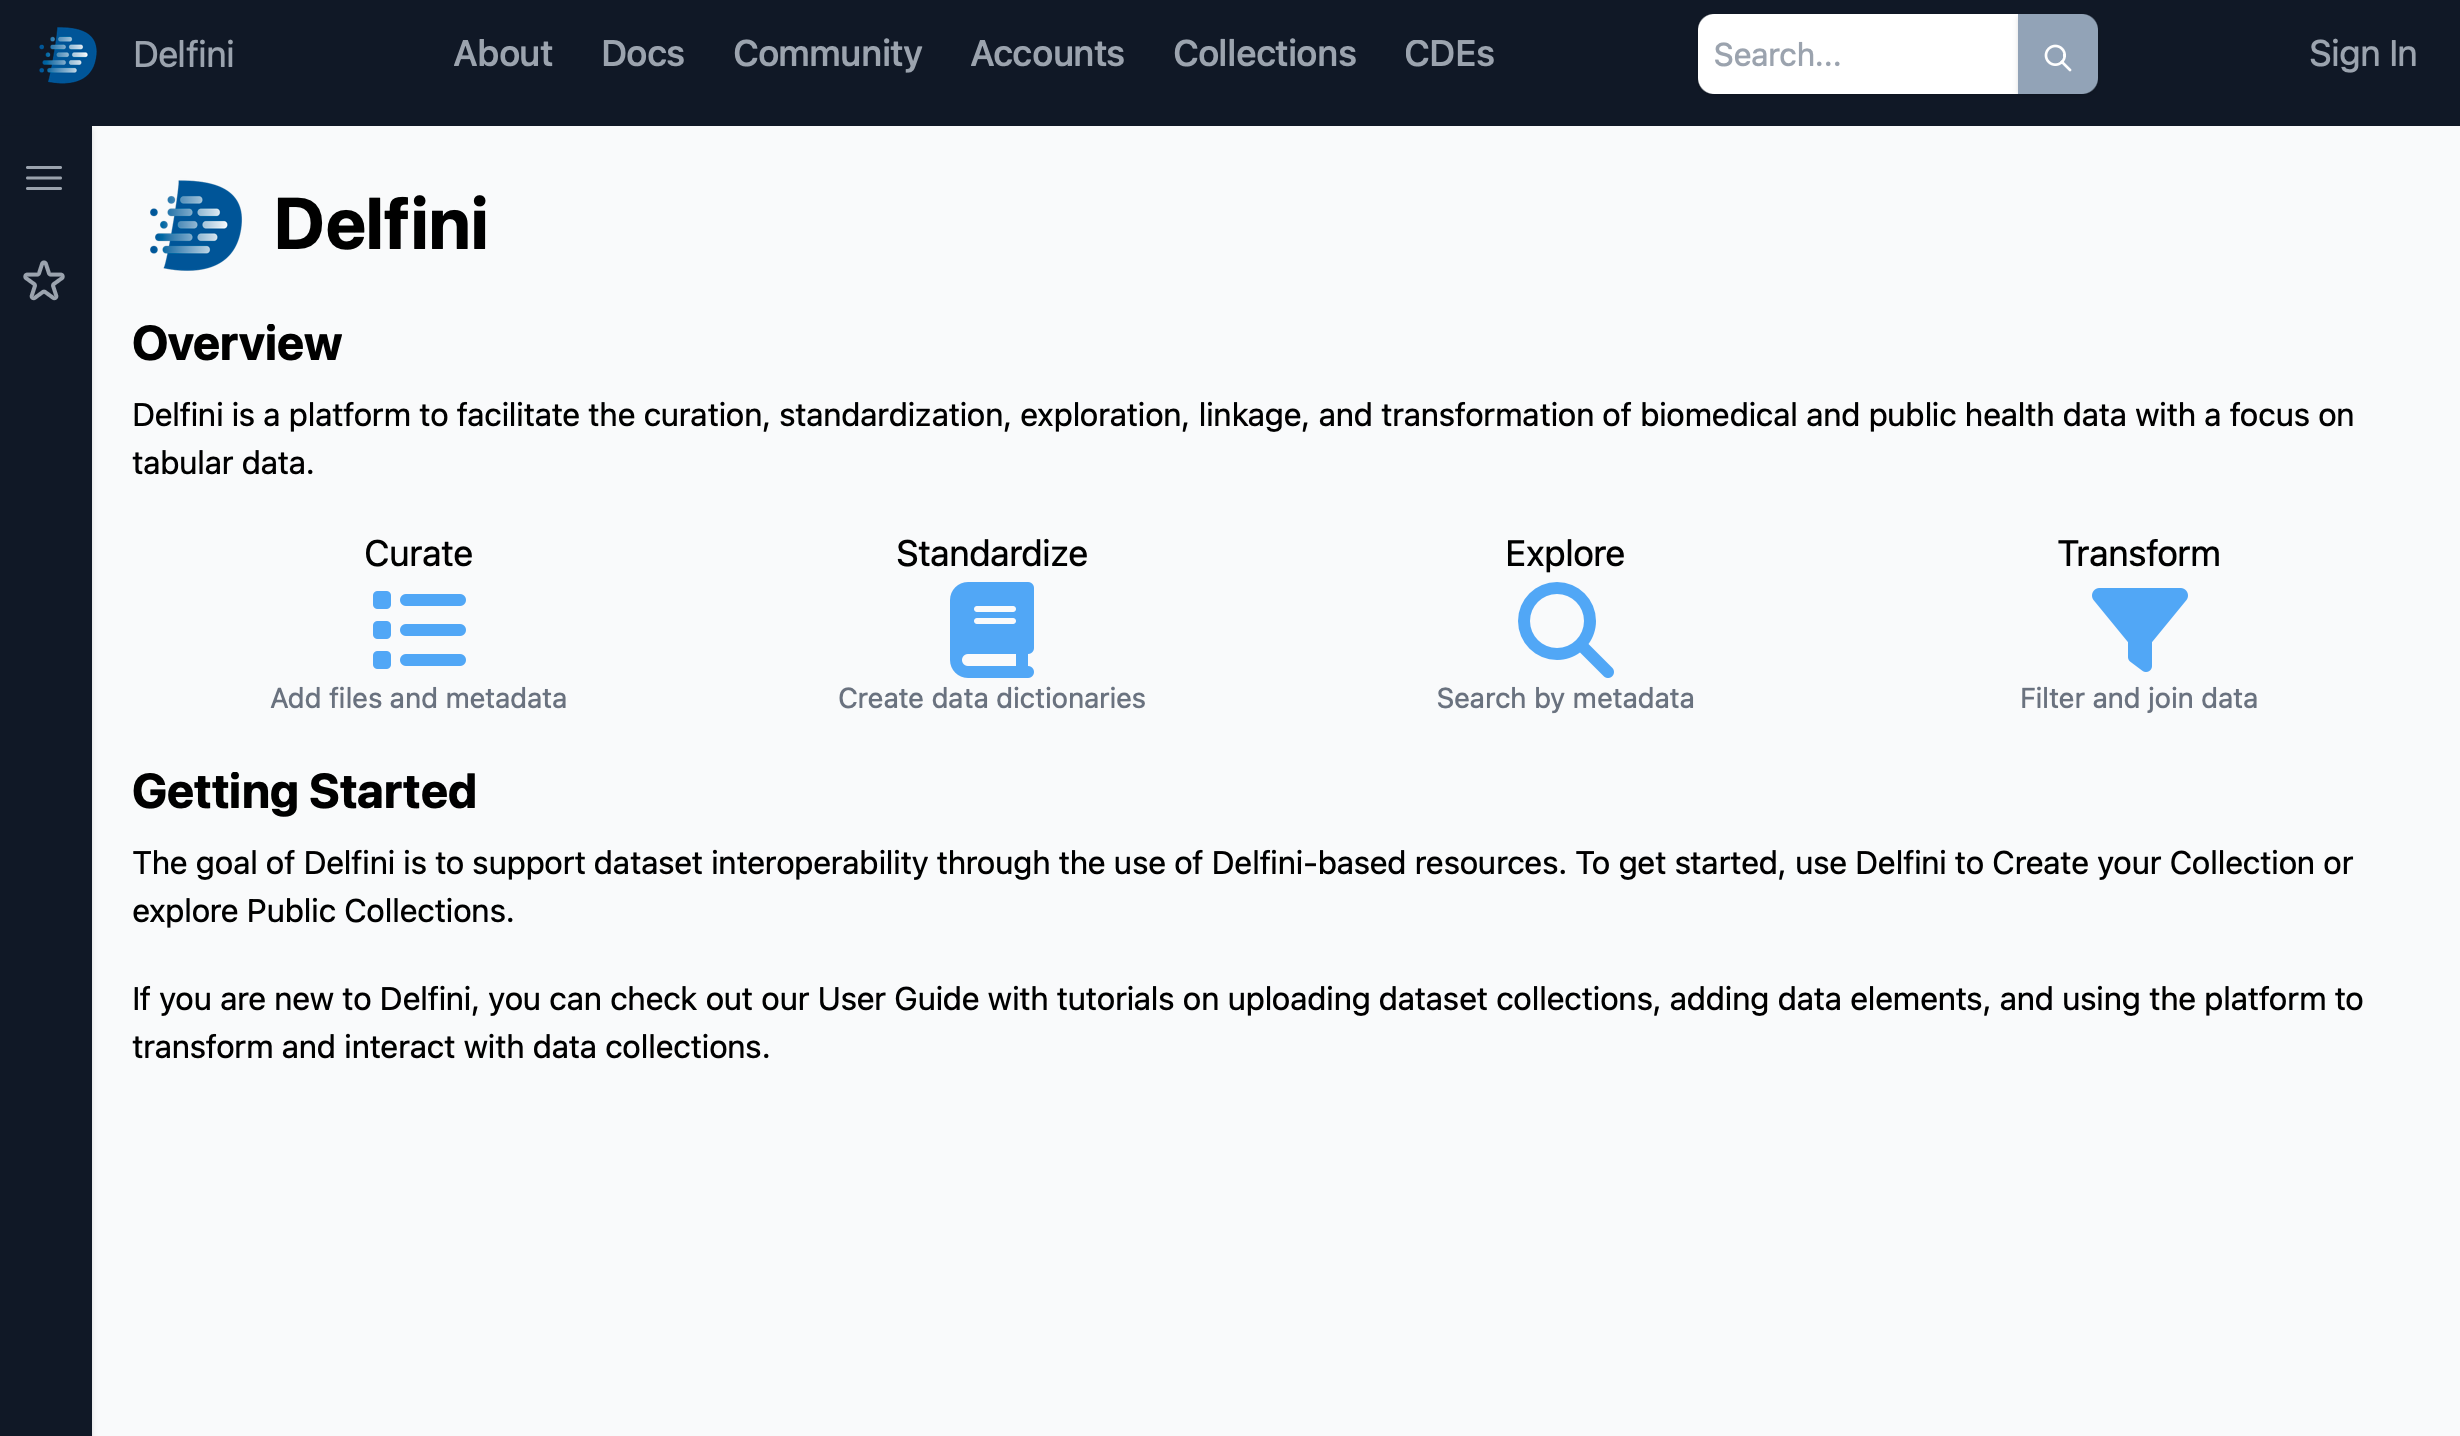Open the About menu item
Viewport: 2460px width, 1436px height.
tap(503, 54)
